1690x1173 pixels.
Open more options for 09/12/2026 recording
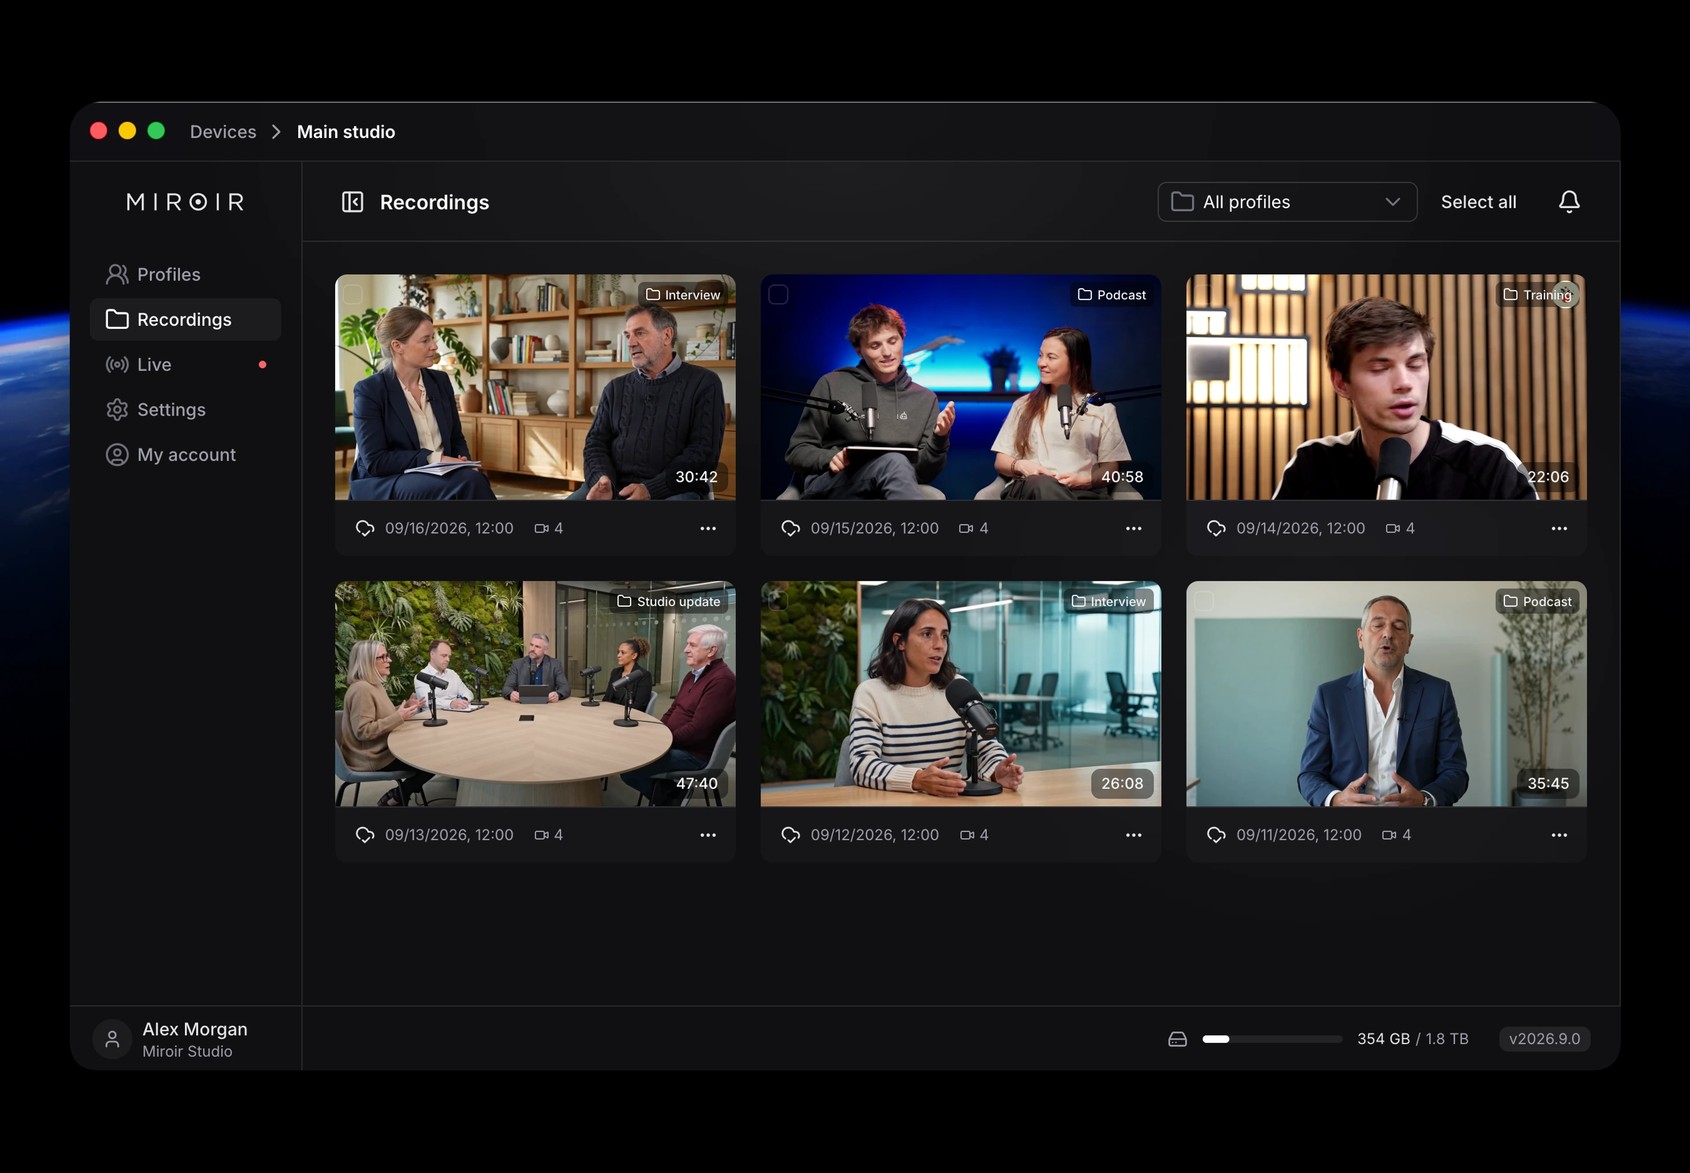click(x=1133, y=835)
